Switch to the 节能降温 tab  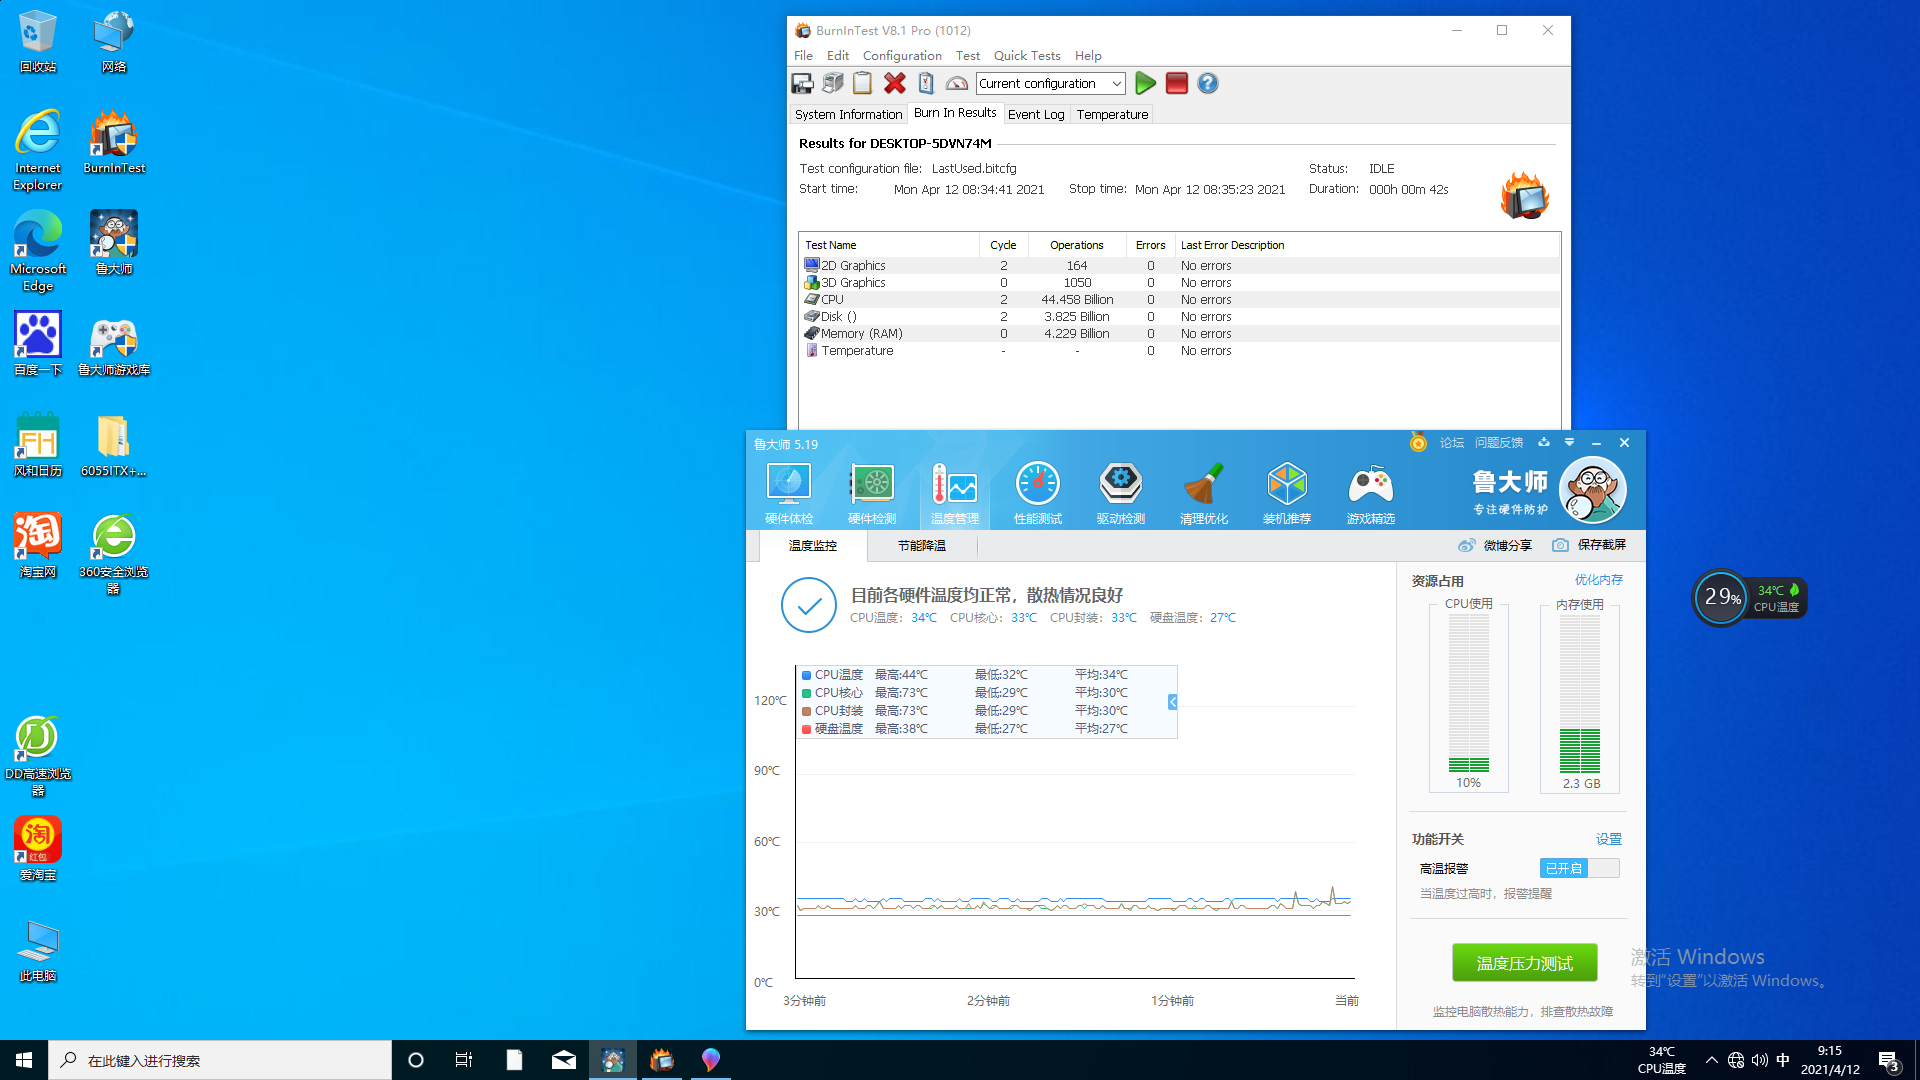[922, 546]
